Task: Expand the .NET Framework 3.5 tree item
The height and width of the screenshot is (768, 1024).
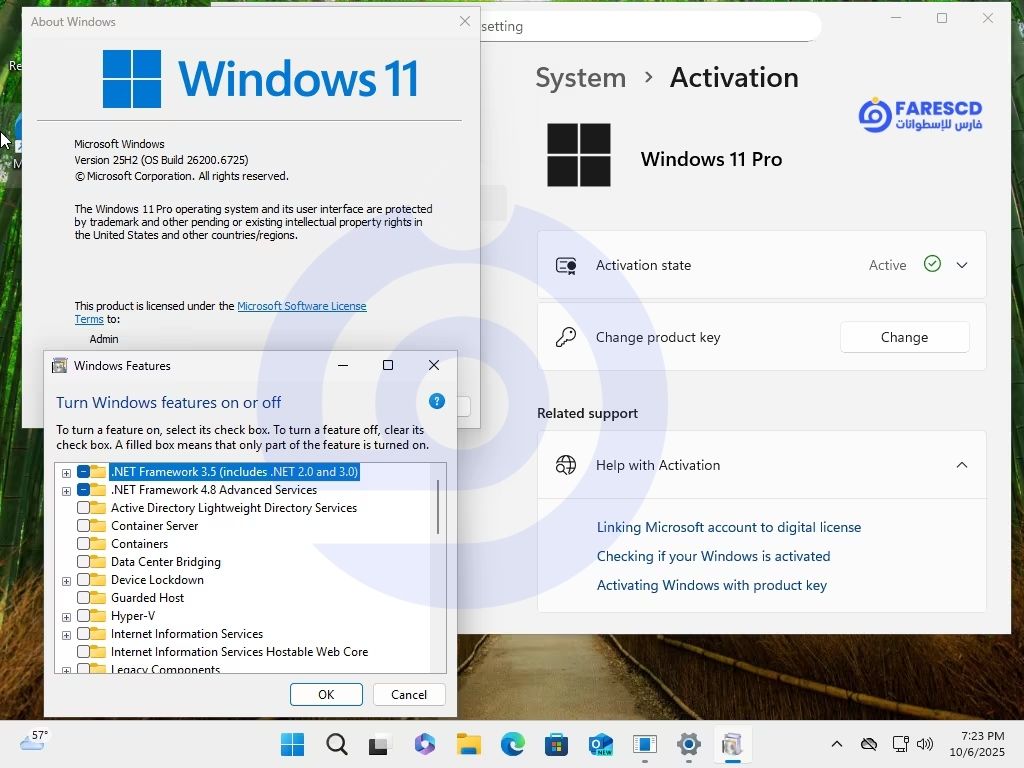Action: 66,472
